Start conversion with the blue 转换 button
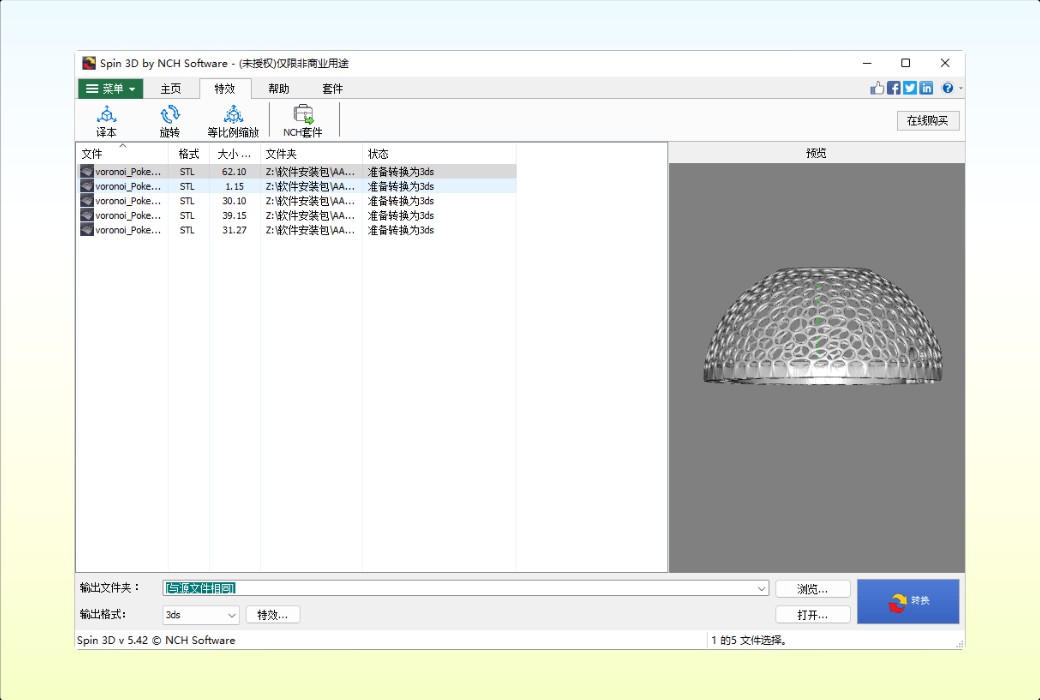Image resolution: width=1040 pixels, height=700 pixels. tap(908, 601)
